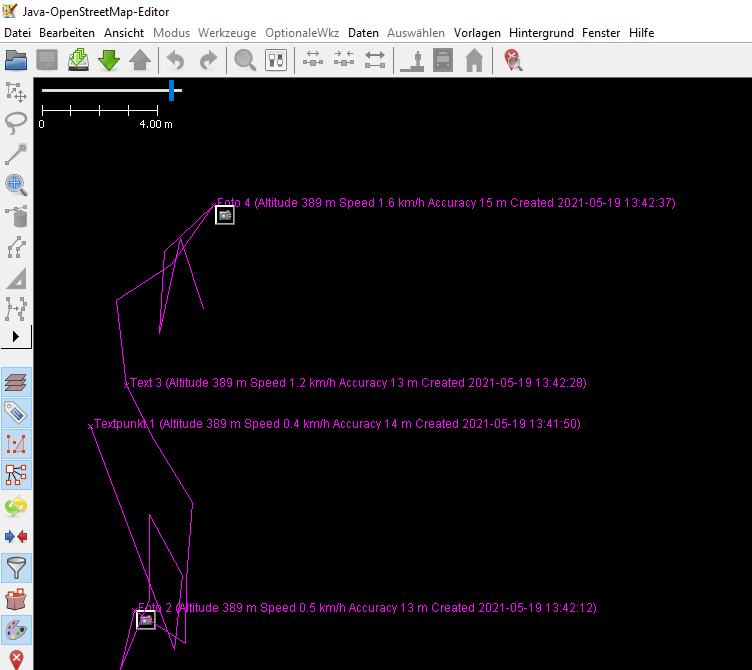Open the magnifier Search tool in the toolbar

click(x=245, y=61)
